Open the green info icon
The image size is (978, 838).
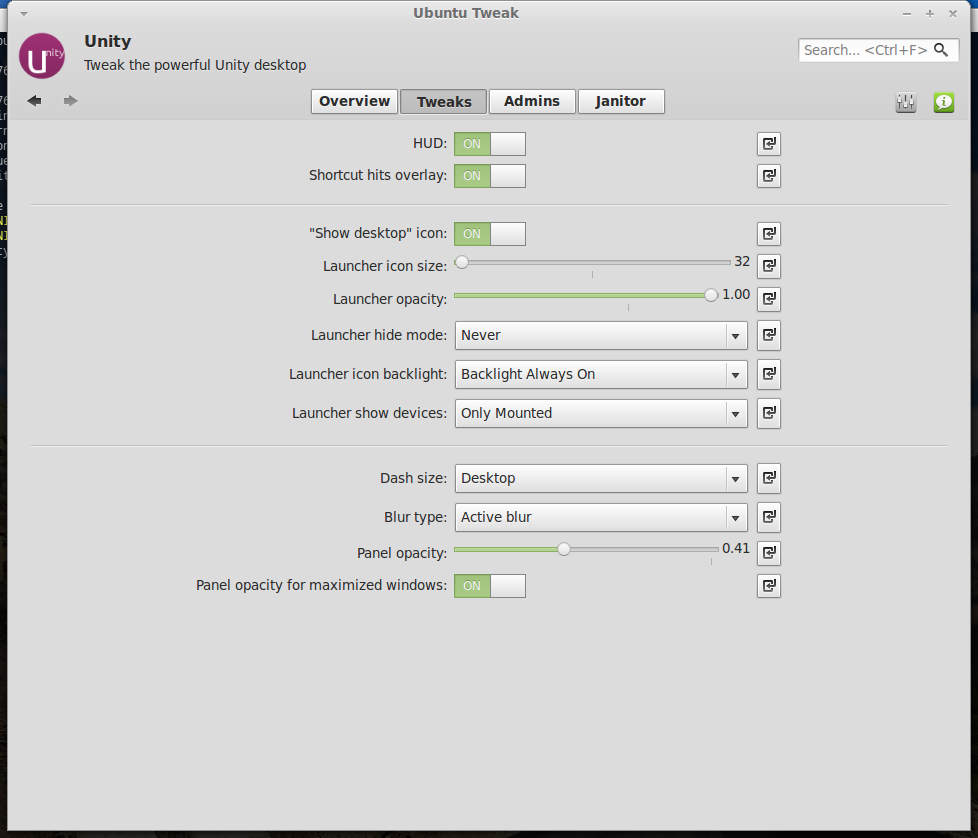(944, 102)
